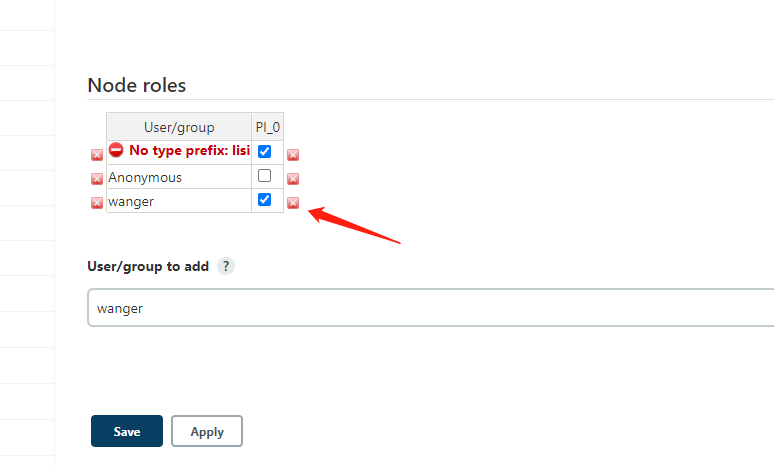Select the wanger user name cell
This screenshot has width=774, height=466.
click(132, 201)
